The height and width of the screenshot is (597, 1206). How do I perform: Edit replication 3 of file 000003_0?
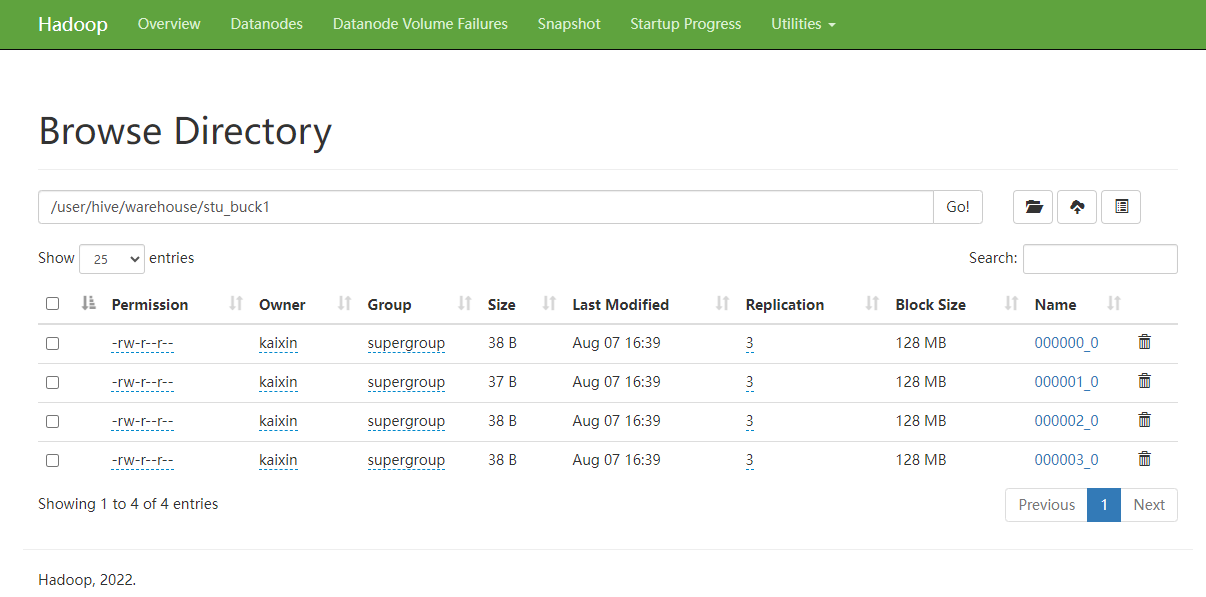click(750, 460)
